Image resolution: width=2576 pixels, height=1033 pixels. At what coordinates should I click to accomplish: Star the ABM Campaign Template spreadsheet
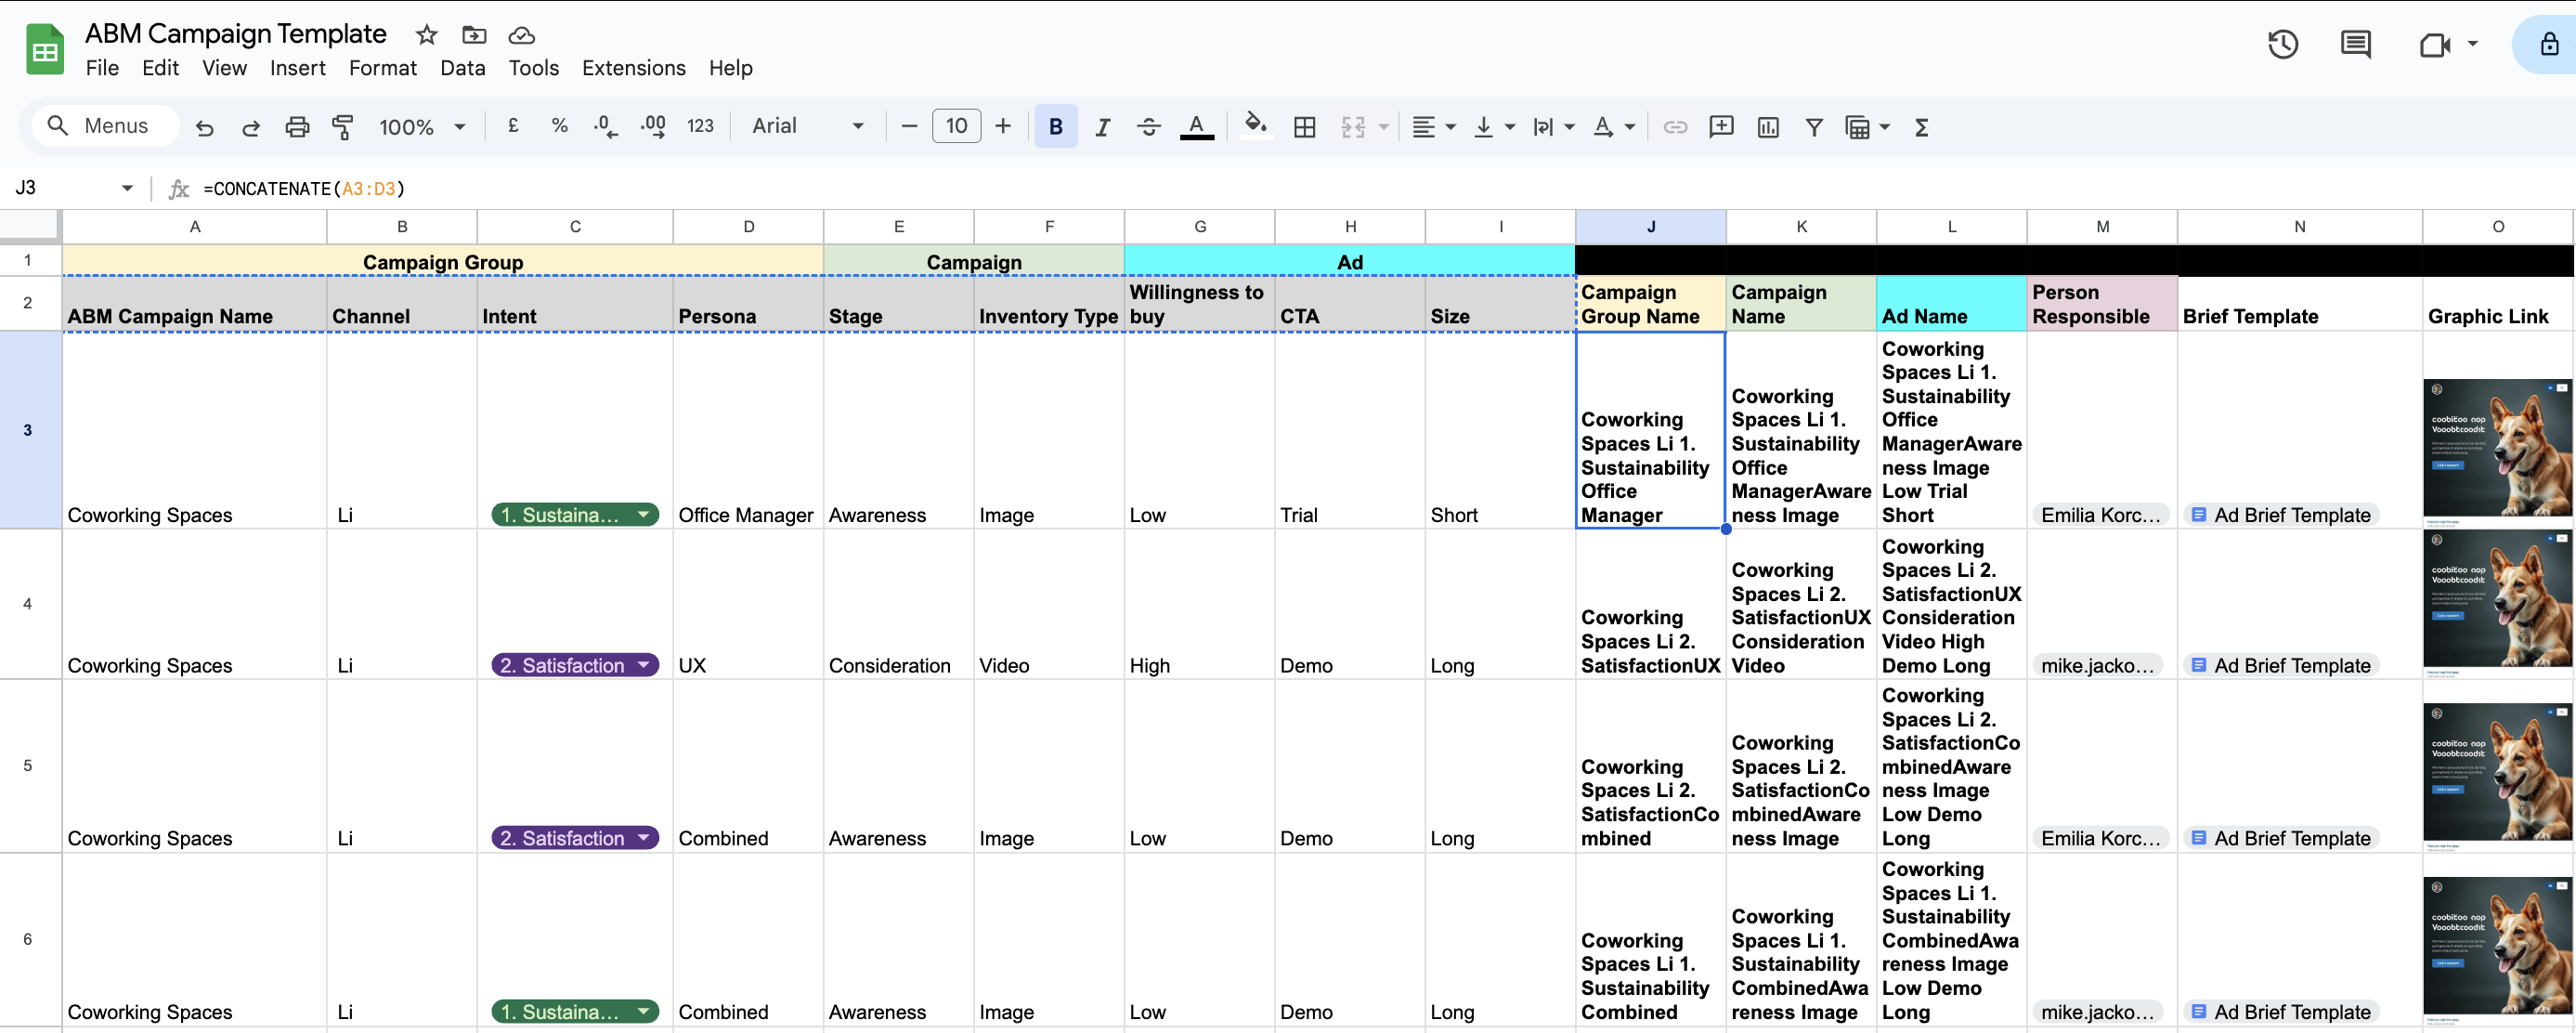click(426, 34)
